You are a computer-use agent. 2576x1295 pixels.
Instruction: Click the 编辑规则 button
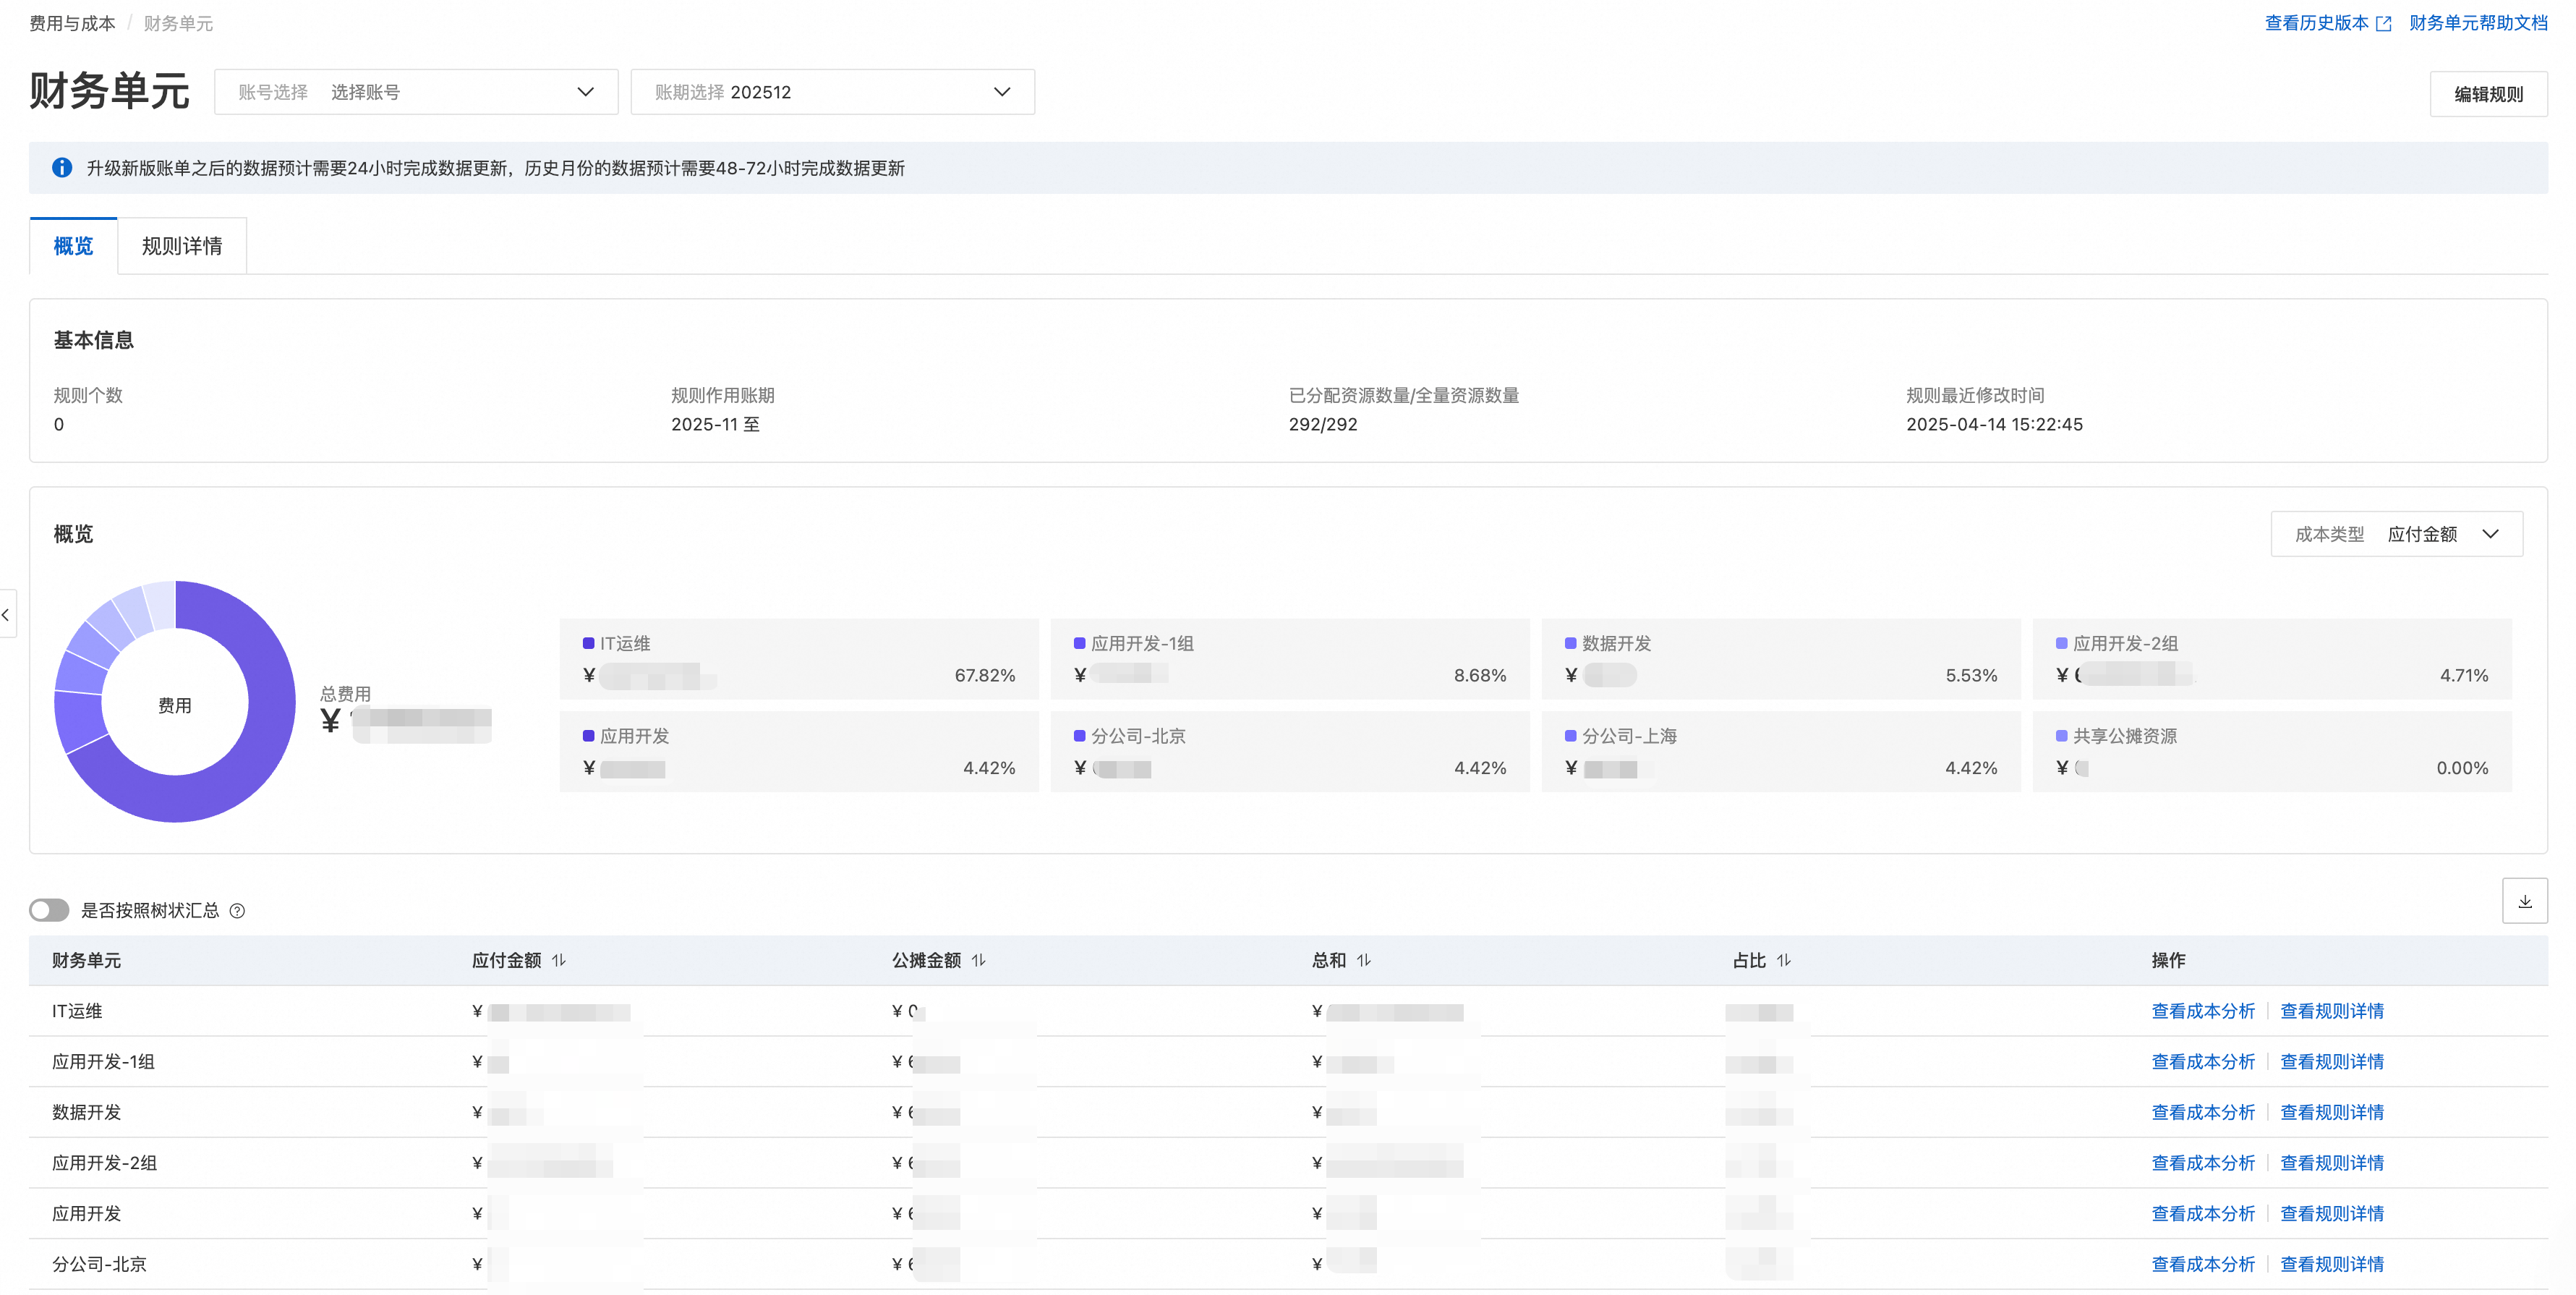(2488, 94)
